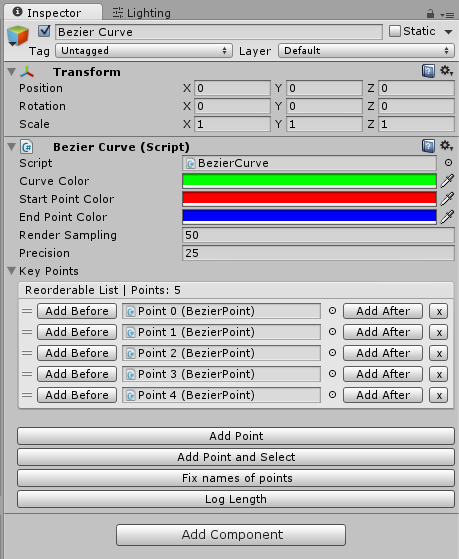Click the Transform axes icon
Image resolution: width=459 pixels, height=559 pixels.
click(27, 72)
